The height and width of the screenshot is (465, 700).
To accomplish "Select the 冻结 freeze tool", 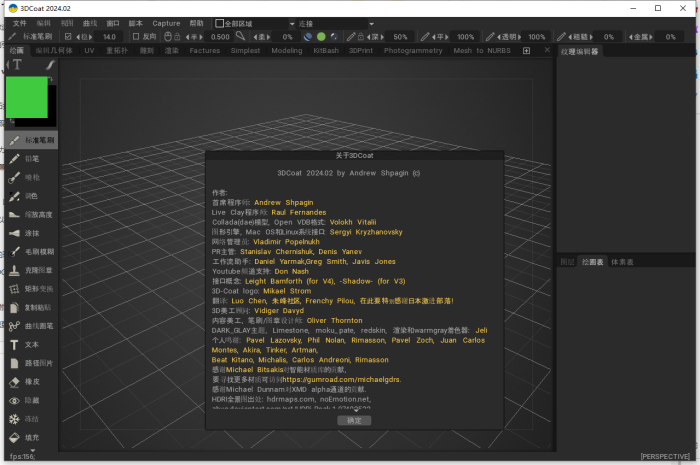I will pyautogui.click(x=32, y=419).
